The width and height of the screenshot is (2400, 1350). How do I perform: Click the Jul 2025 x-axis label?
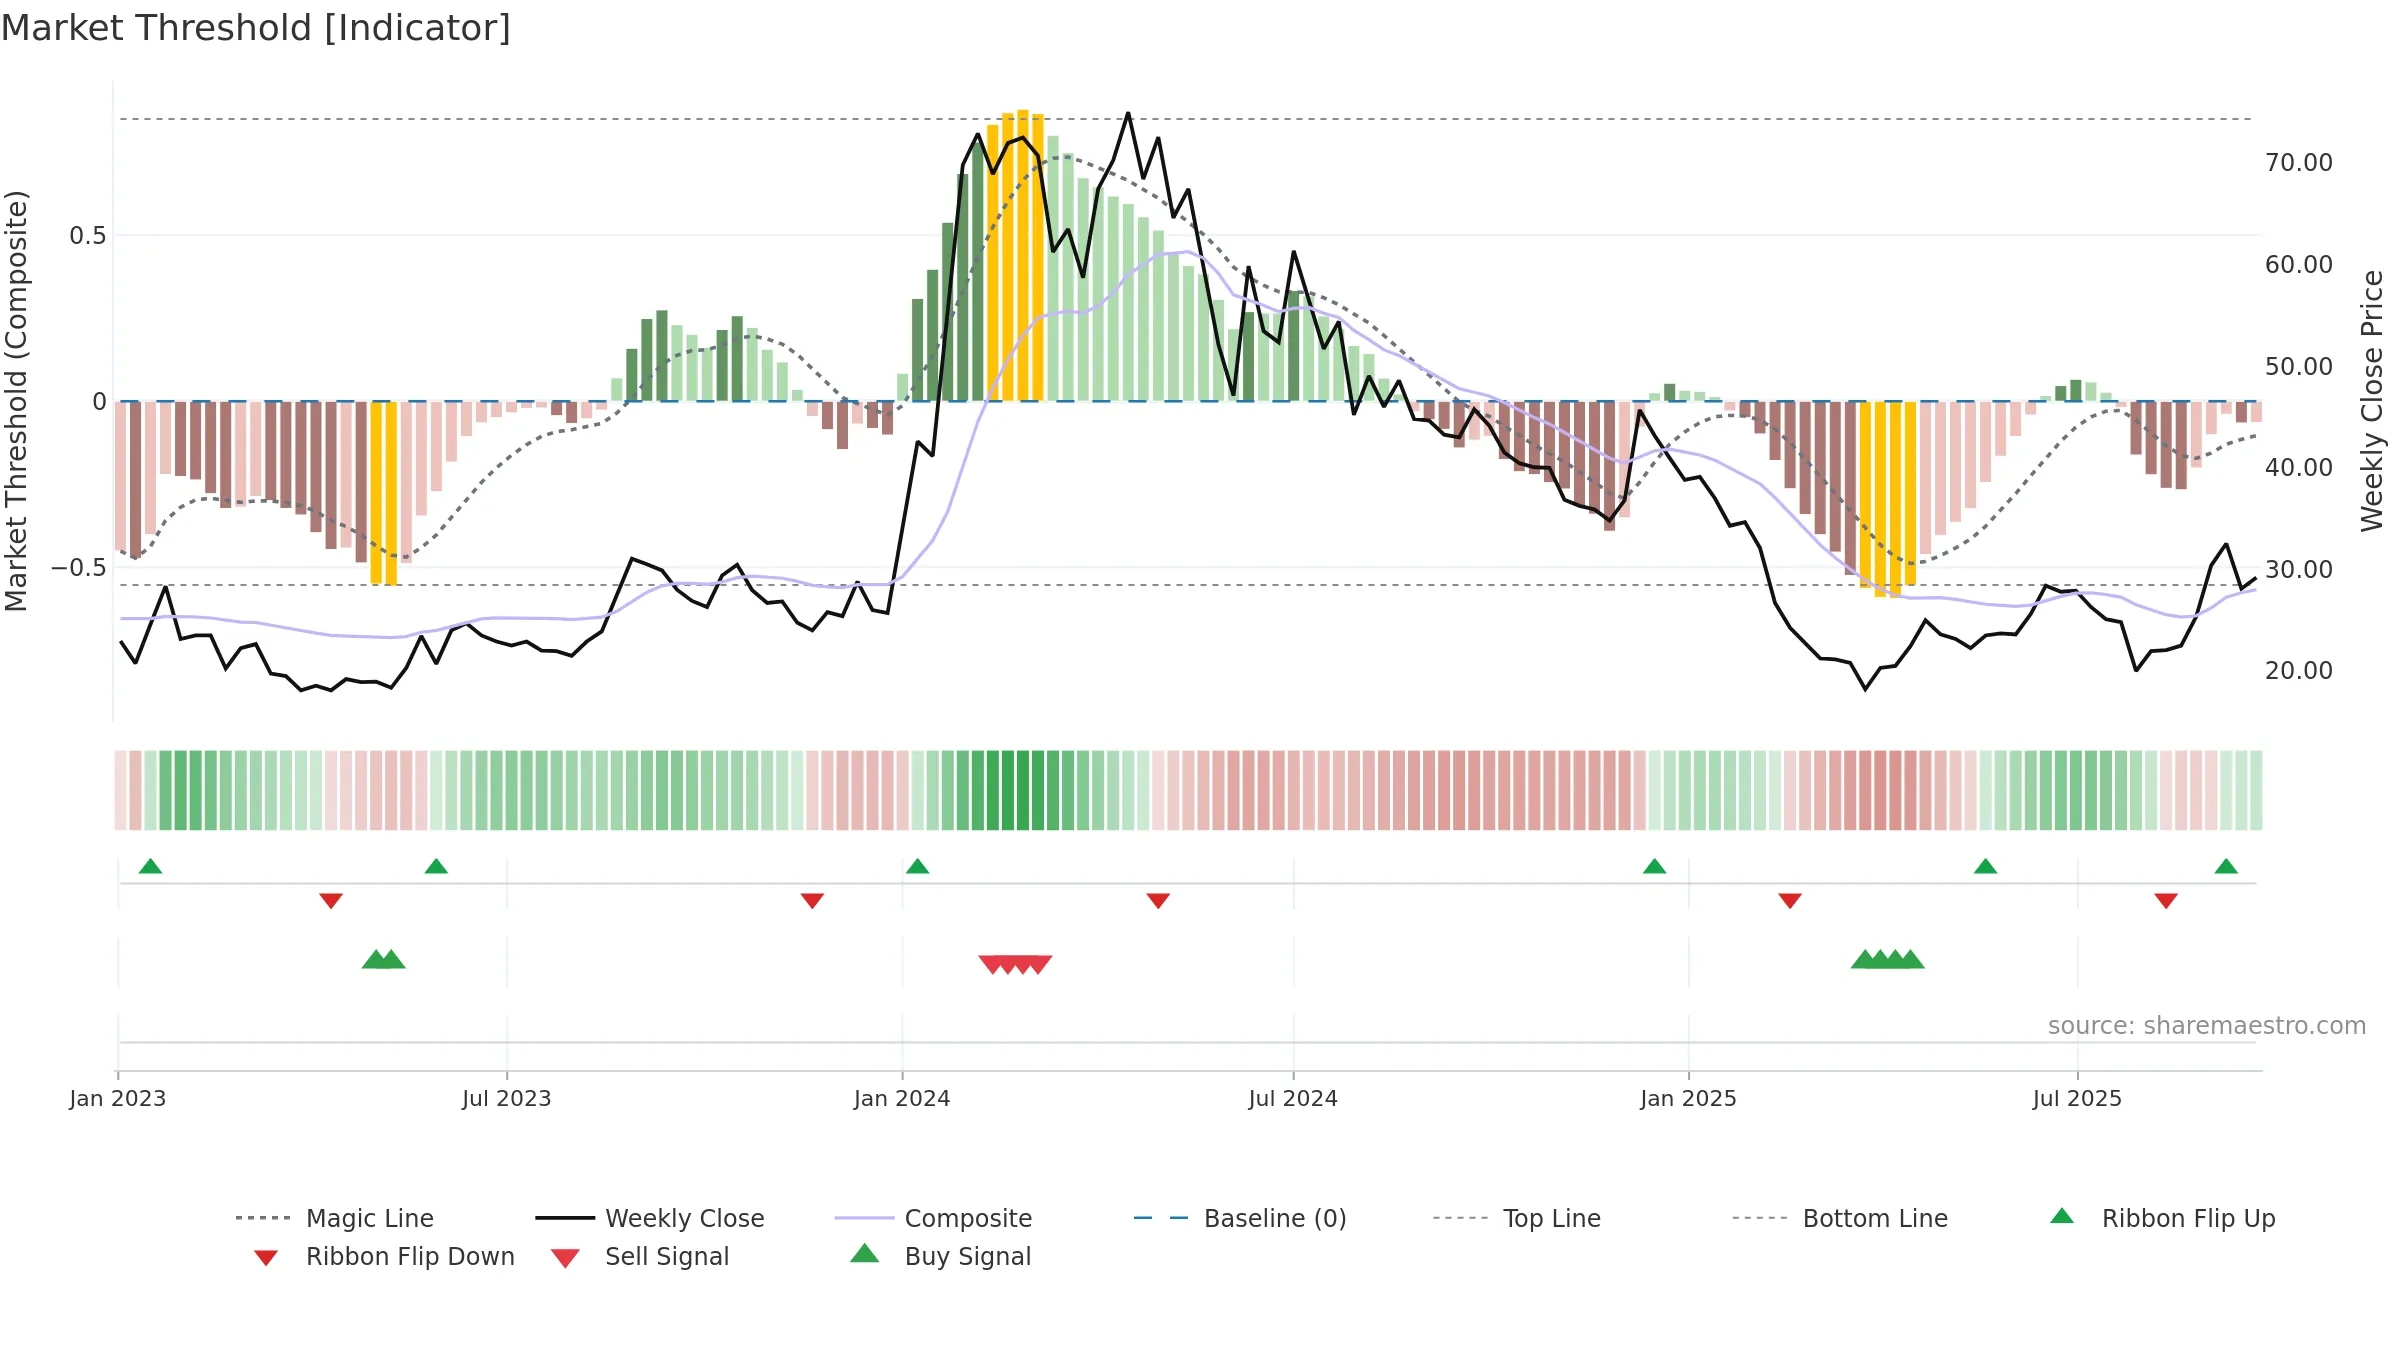pyautogui.click(x=2077, y=1098)
